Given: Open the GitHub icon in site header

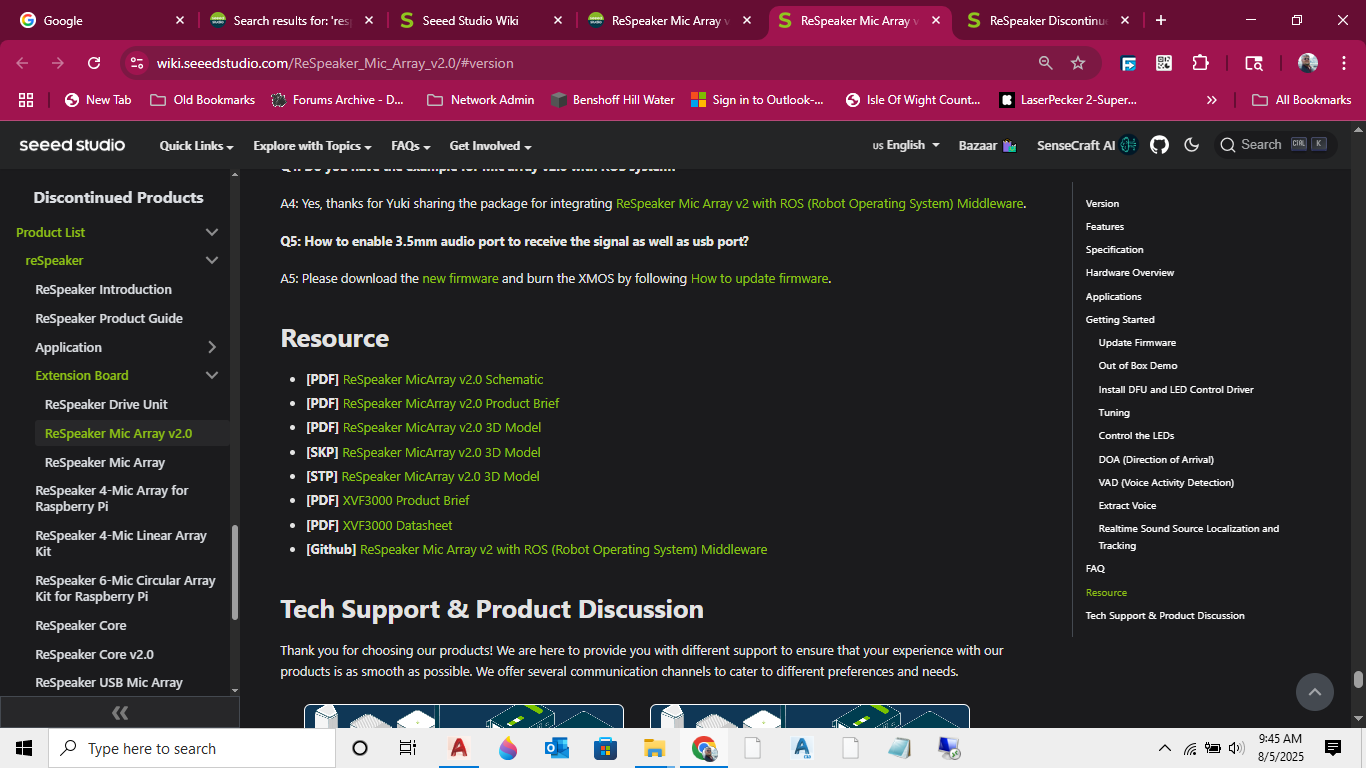Looking at the screenshot, I should [x=1159, y=145].
